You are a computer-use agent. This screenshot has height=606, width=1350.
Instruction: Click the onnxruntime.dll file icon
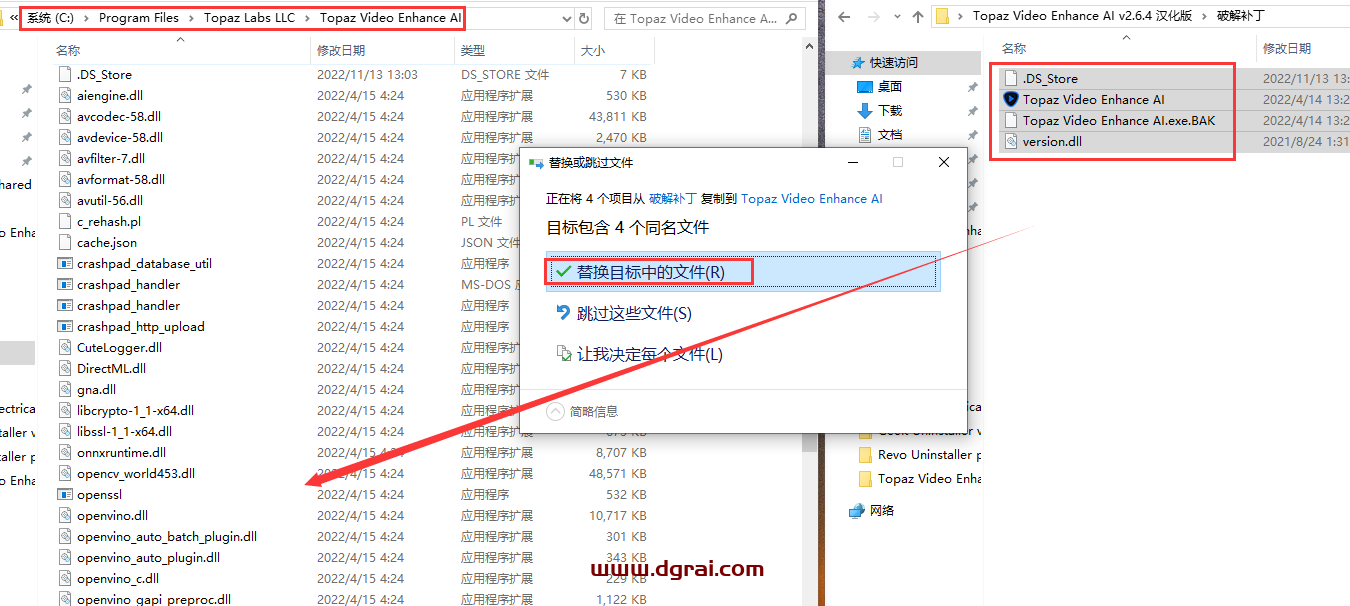point(65,453)
